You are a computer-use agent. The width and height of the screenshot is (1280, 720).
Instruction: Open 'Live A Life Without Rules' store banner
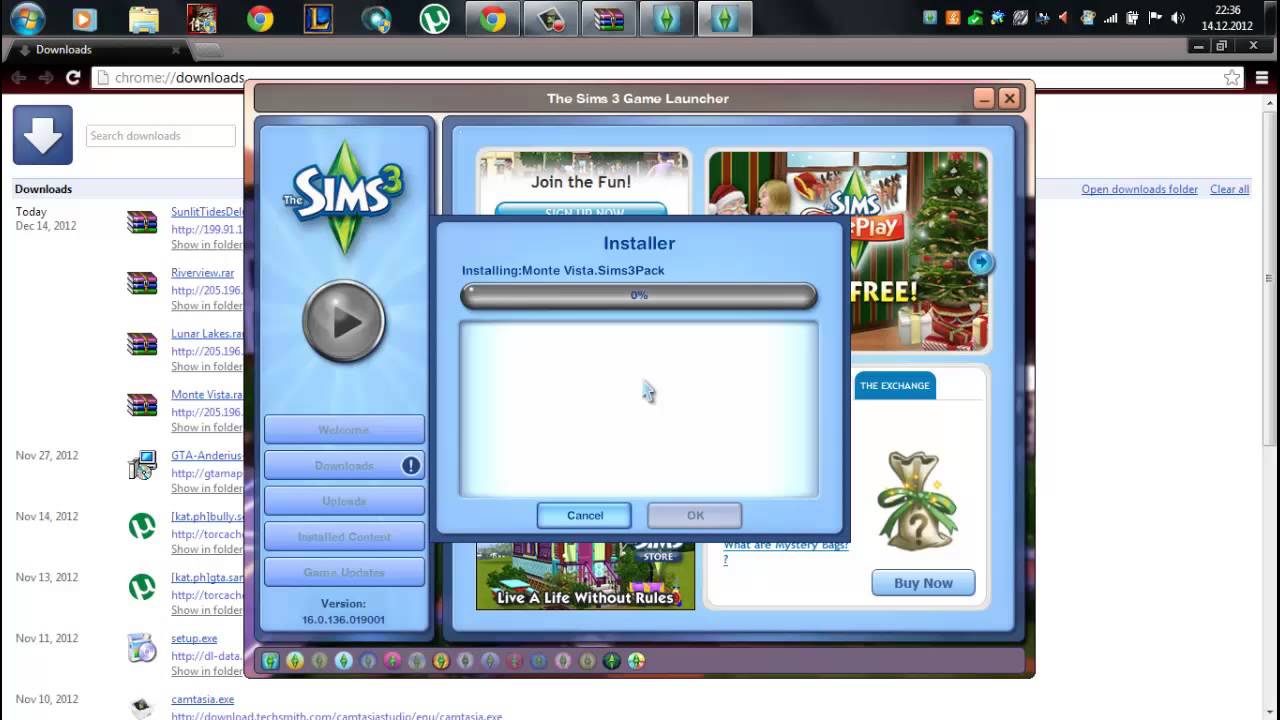(x=585, y=576)
